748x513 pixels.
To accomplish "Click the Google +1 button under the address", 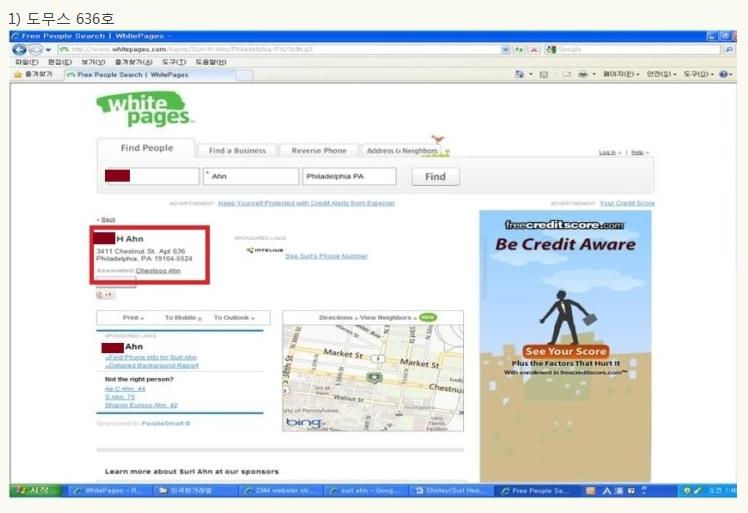I will click(x=104, y=295).
